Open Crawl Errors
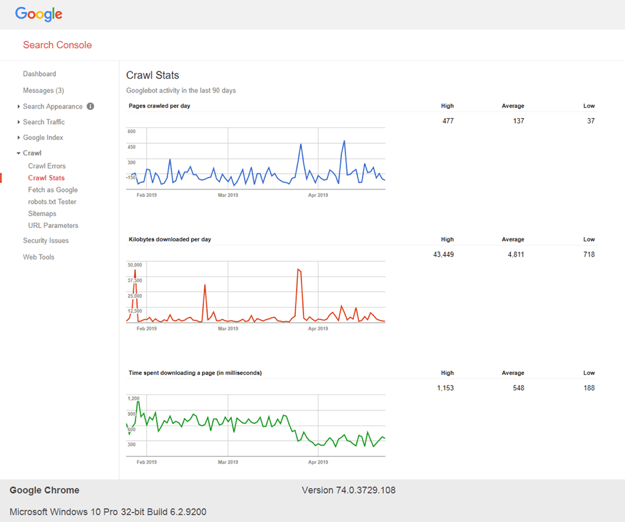625x522 pixels. 47,166
